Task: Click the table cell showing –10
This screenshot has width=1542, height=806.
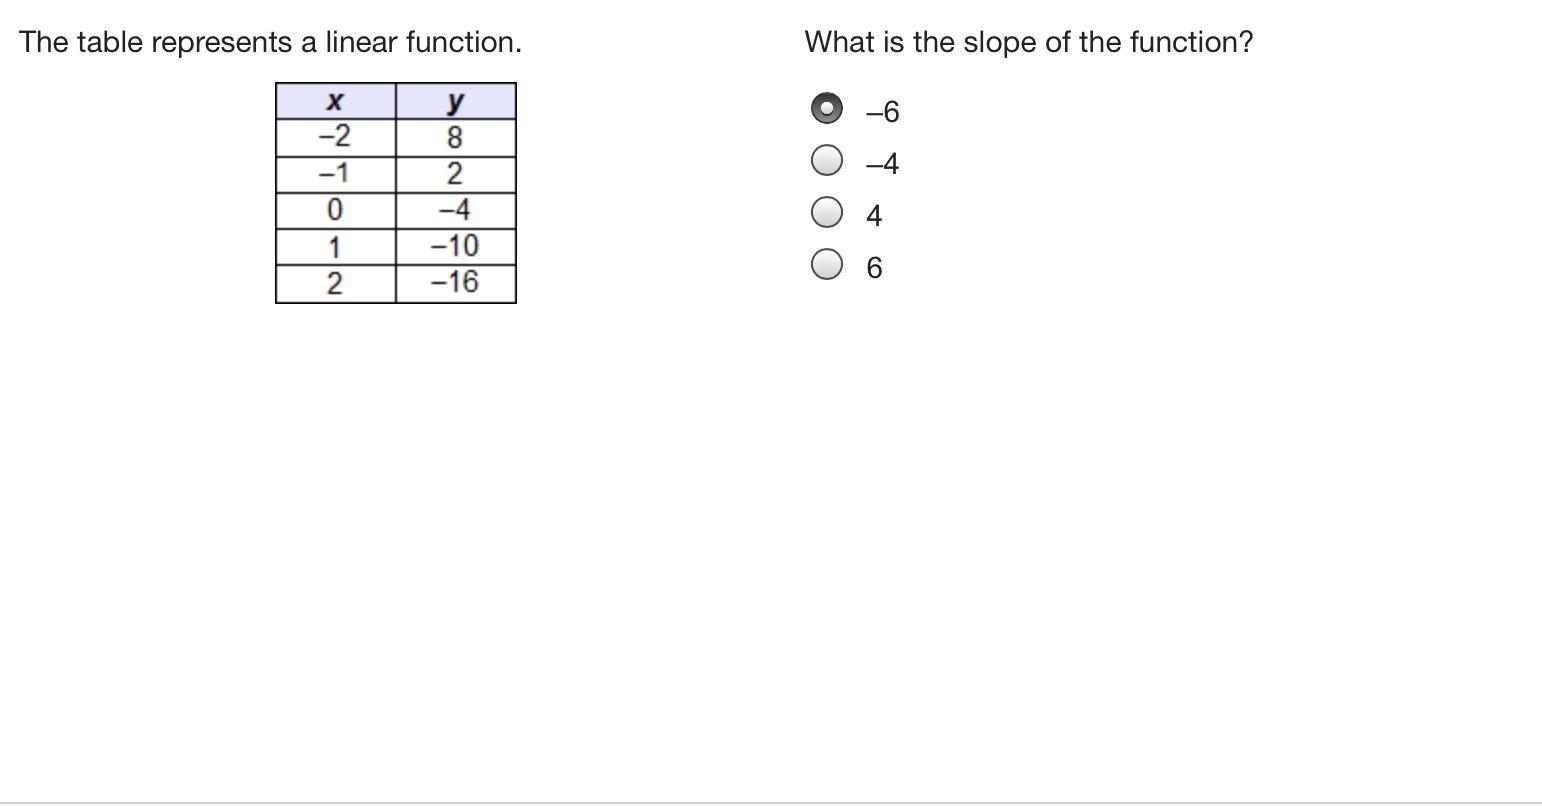Action: coord(456,247)
